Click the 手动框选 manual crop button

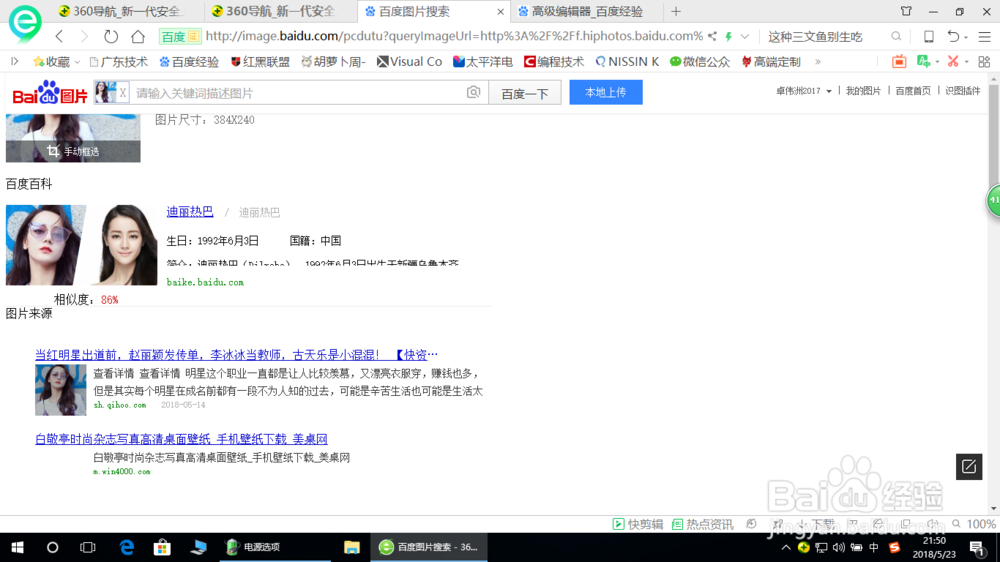(x=73, y=151)
